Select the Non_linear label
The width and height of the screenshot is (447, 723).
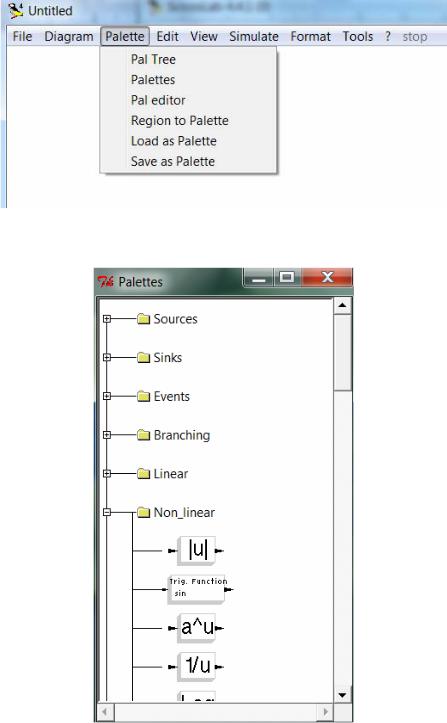click(x=184, y=513)
